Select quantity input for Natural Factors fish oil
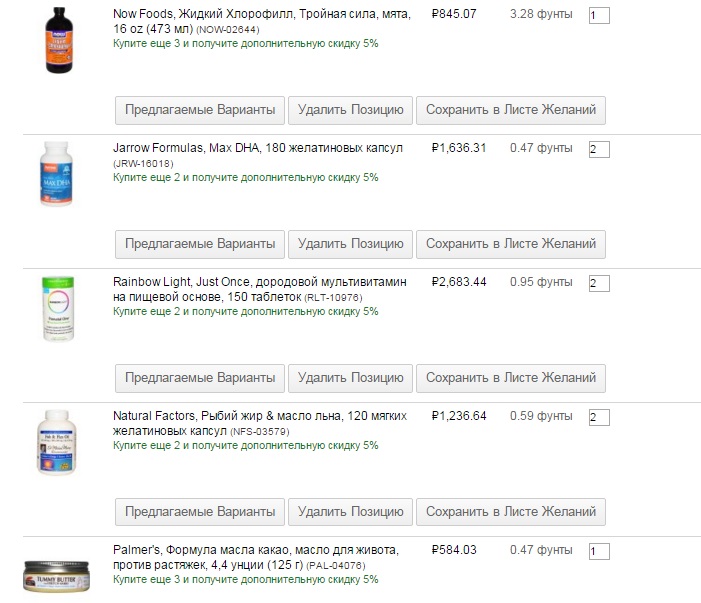 (599, 418)
